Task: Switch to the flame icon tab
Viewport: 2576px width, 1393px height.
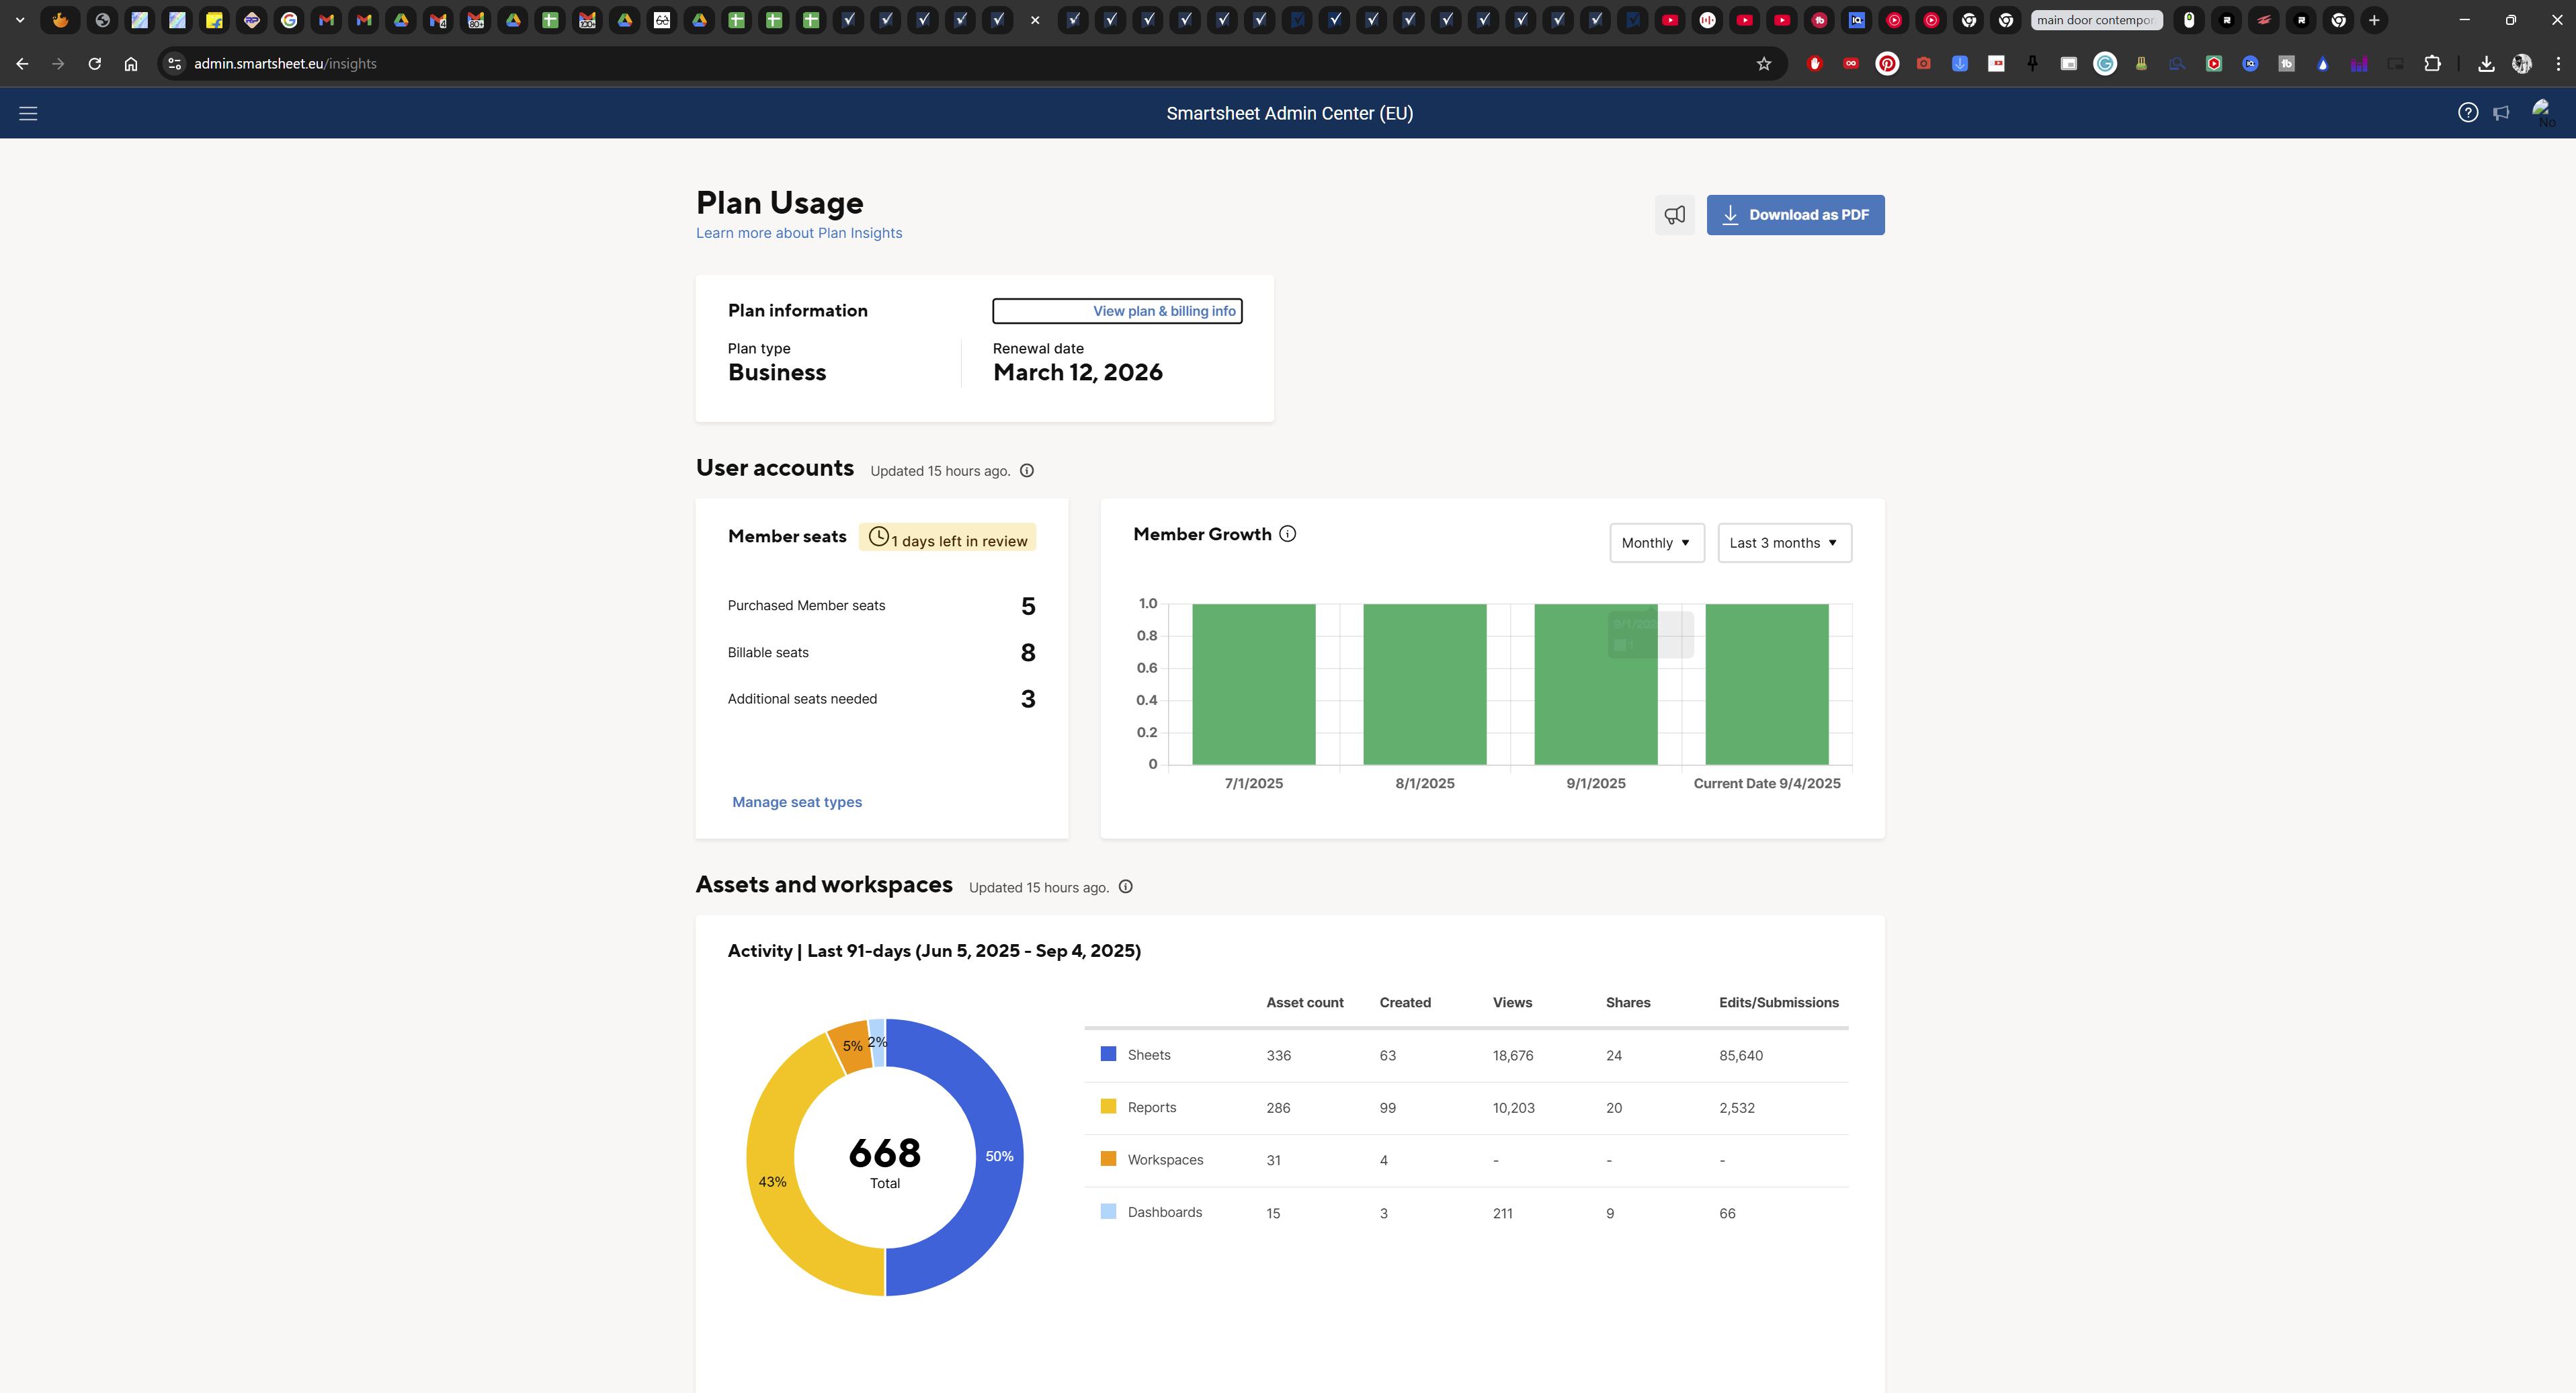Action: click(x=60, y=20)
